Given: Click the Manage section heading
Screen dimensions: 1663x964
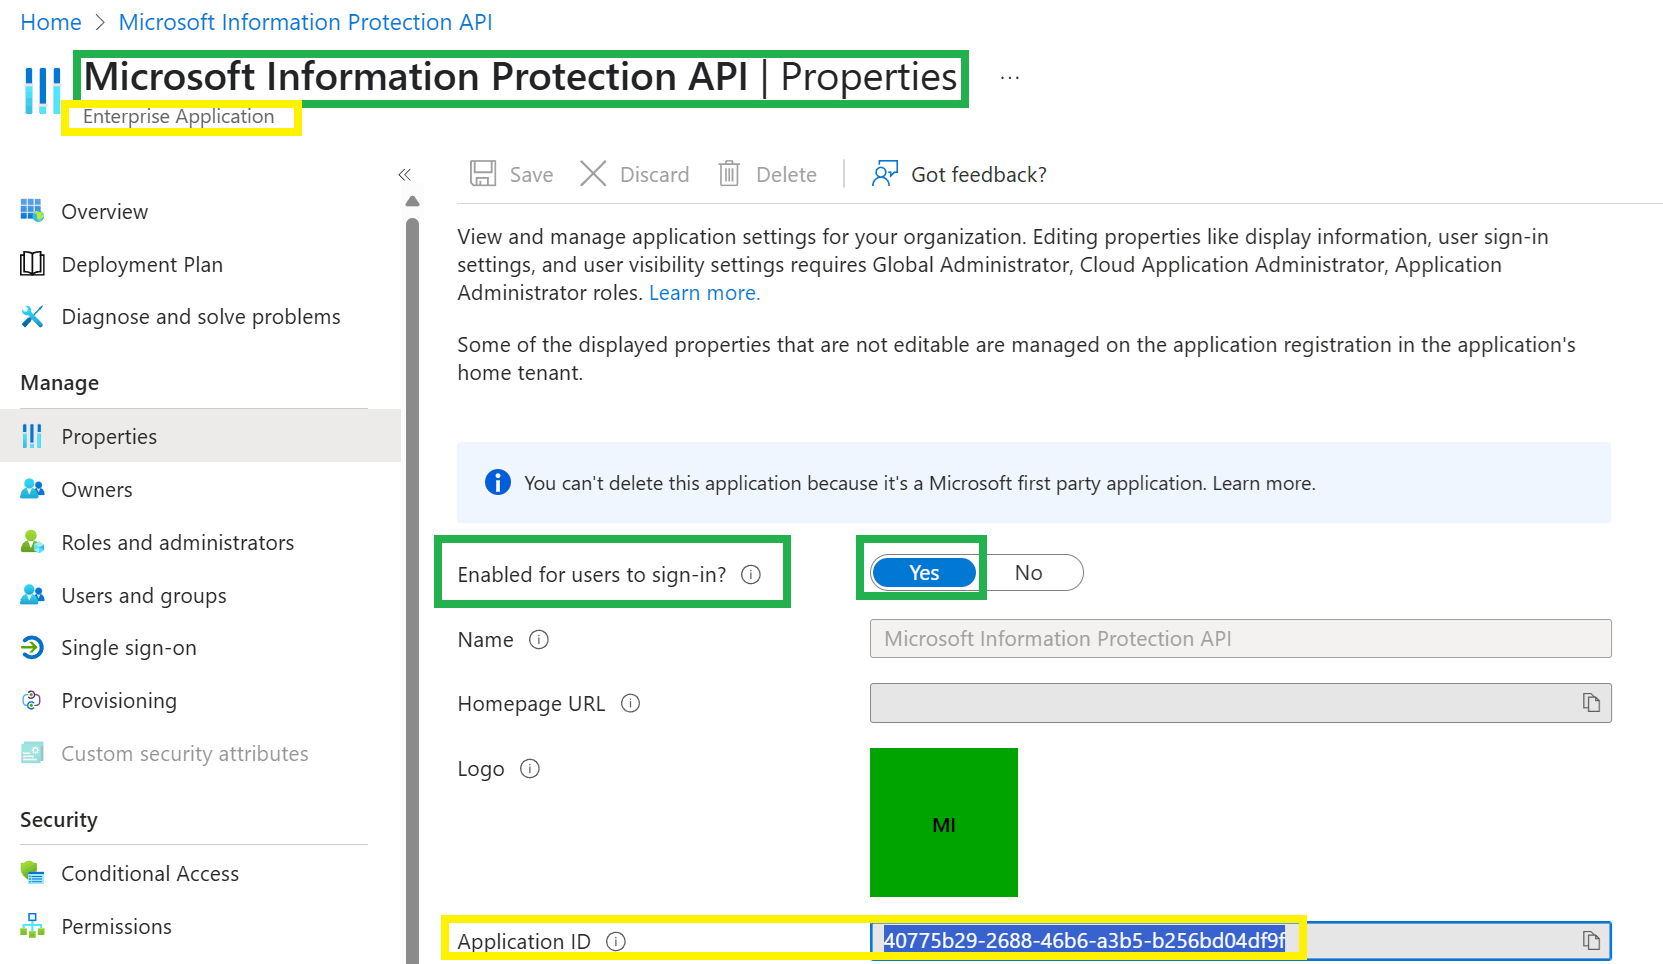Looking at the screenshot, I should click(x=59, y=383).
